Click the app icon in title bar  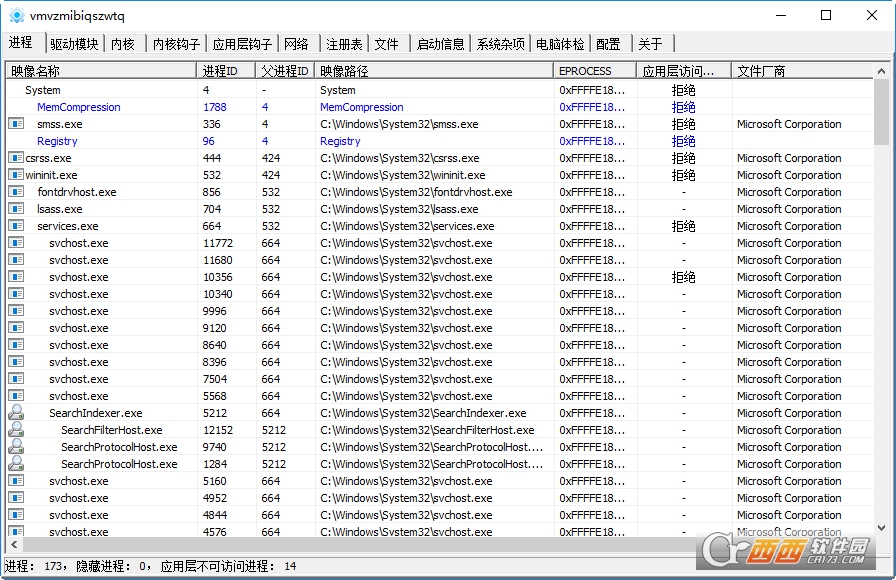pos(16,15)
